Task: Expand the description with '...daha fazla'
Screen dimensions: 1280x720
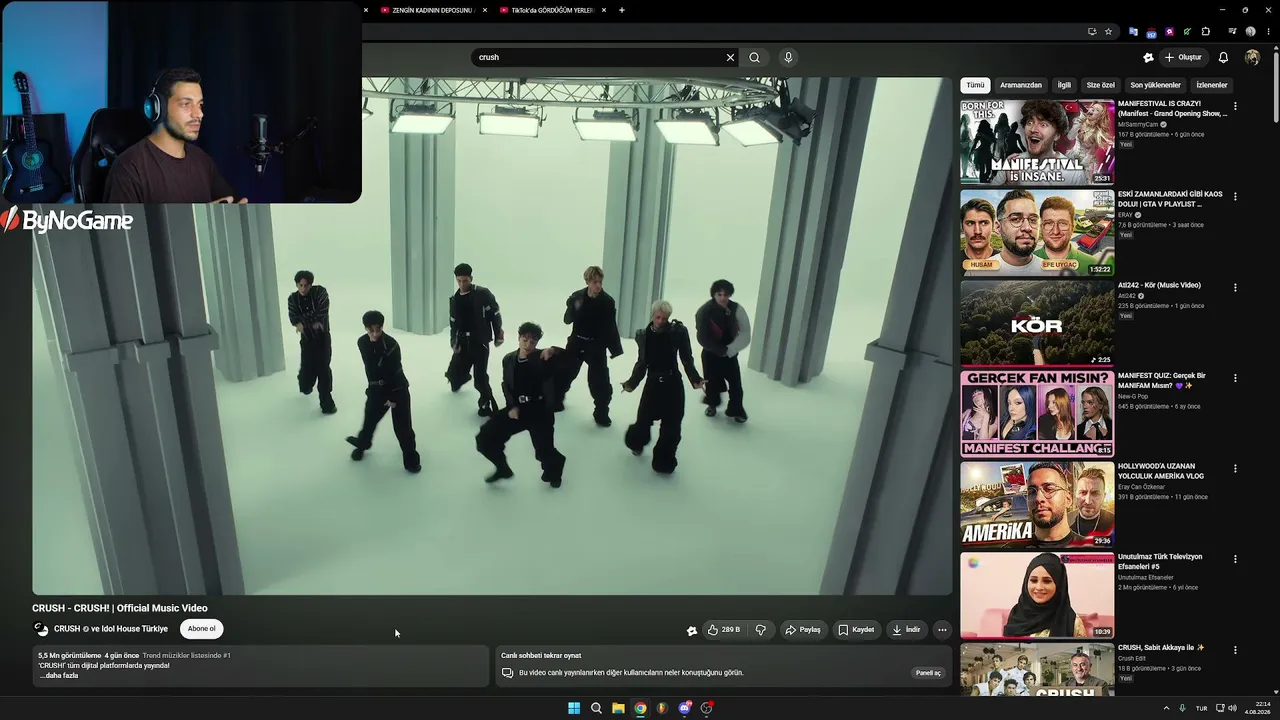Action: point(59,676)
